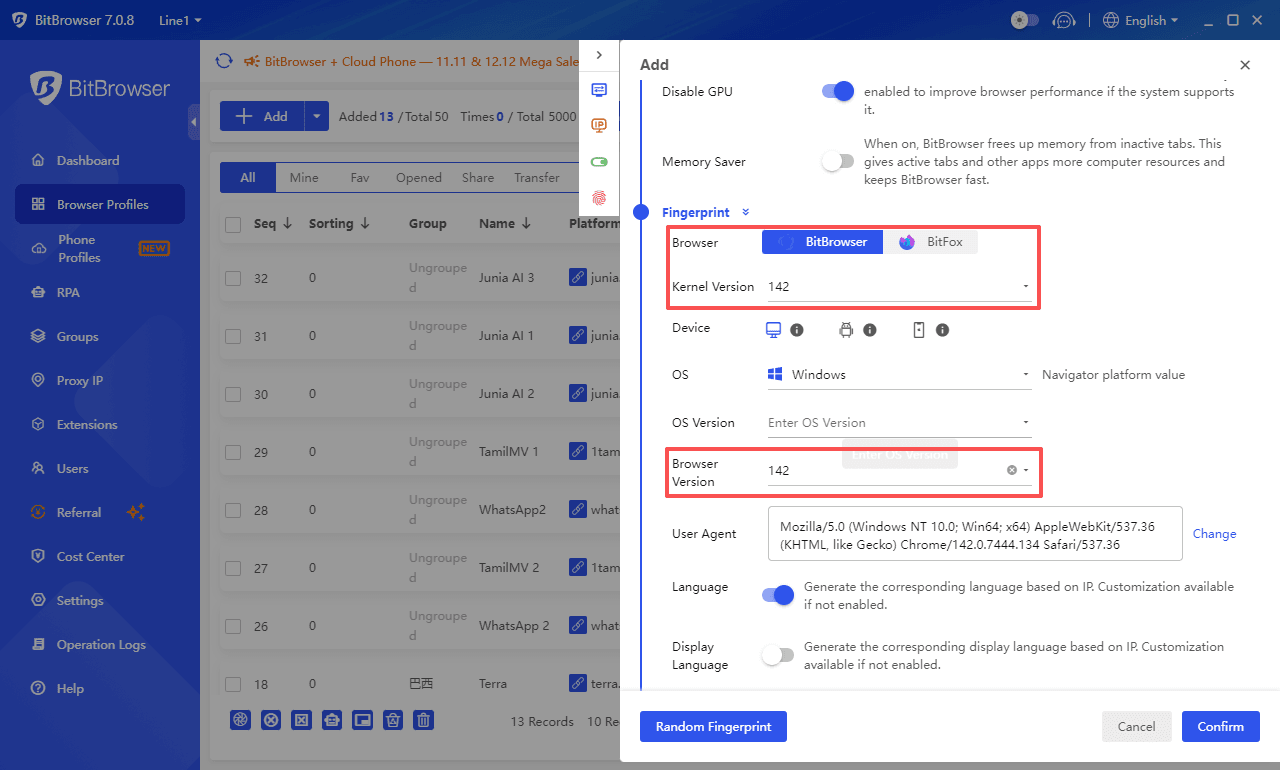Image resolution: width=1280 pixels, height=770 pixels.
Task: Turn off the Disable GPU toggle
Action: (x=837, y=91)
